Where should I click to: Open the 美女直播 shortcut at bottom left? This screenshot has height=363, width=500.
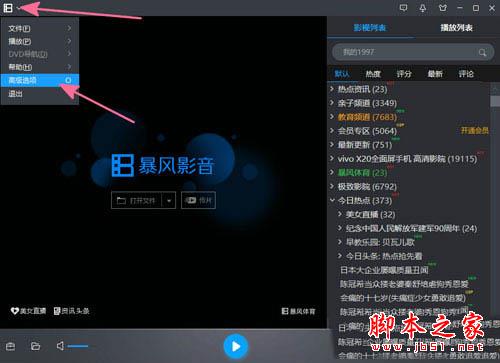pyautogui.click(x=28, y=311)
